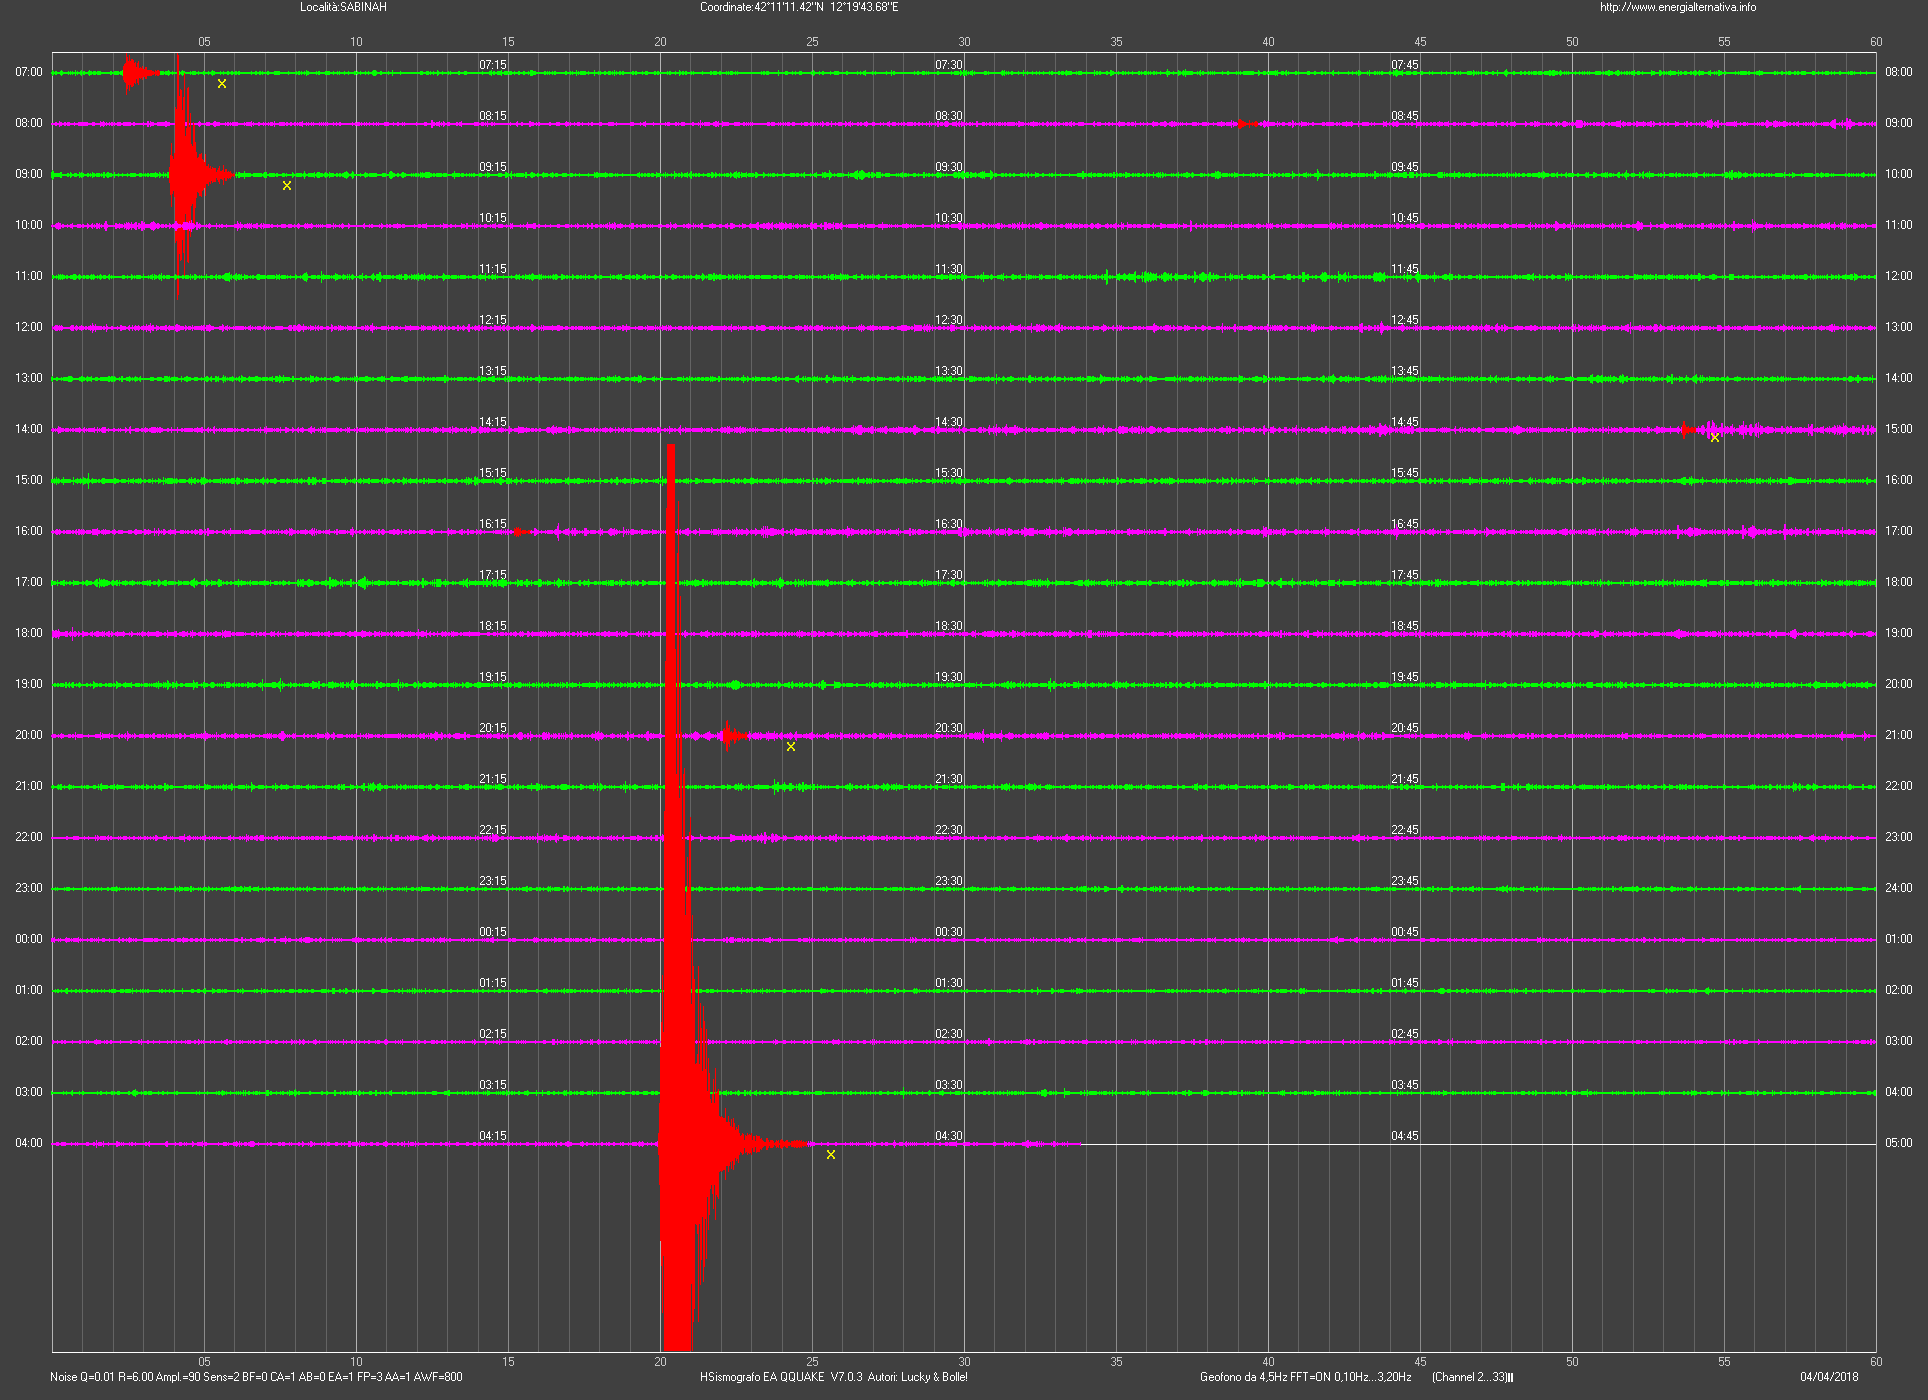This screenshot has height=1400, width=1928.
Task: Click the 04/04/2018 date label
Action: [x=1829, y=1377]
